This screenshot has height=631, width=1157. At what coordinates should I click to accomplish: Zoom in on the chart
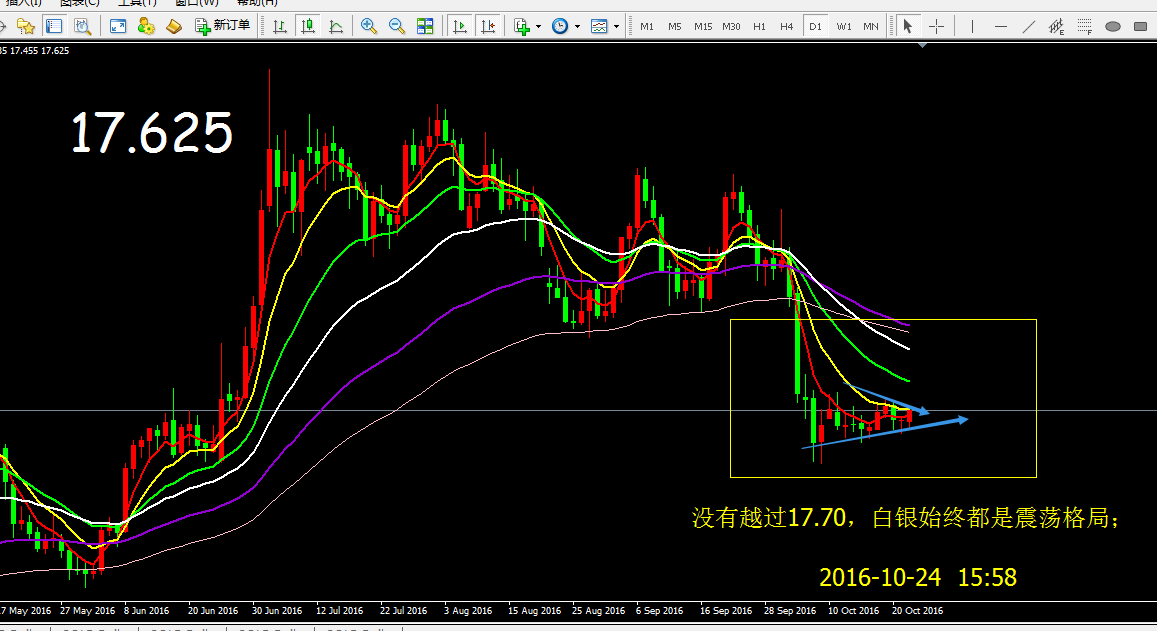tap(369, 27)
